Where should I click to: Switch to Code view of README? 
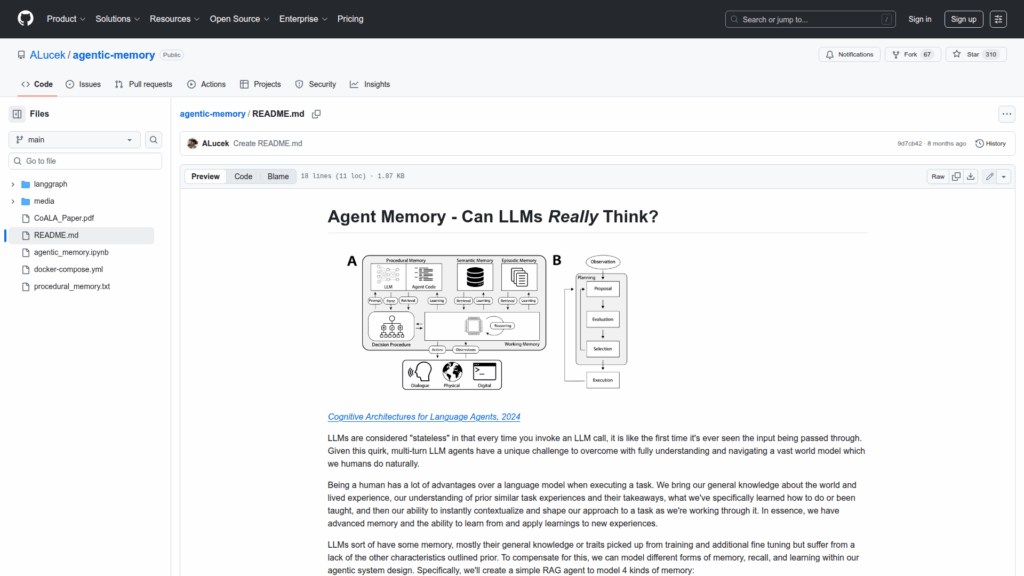243,176
